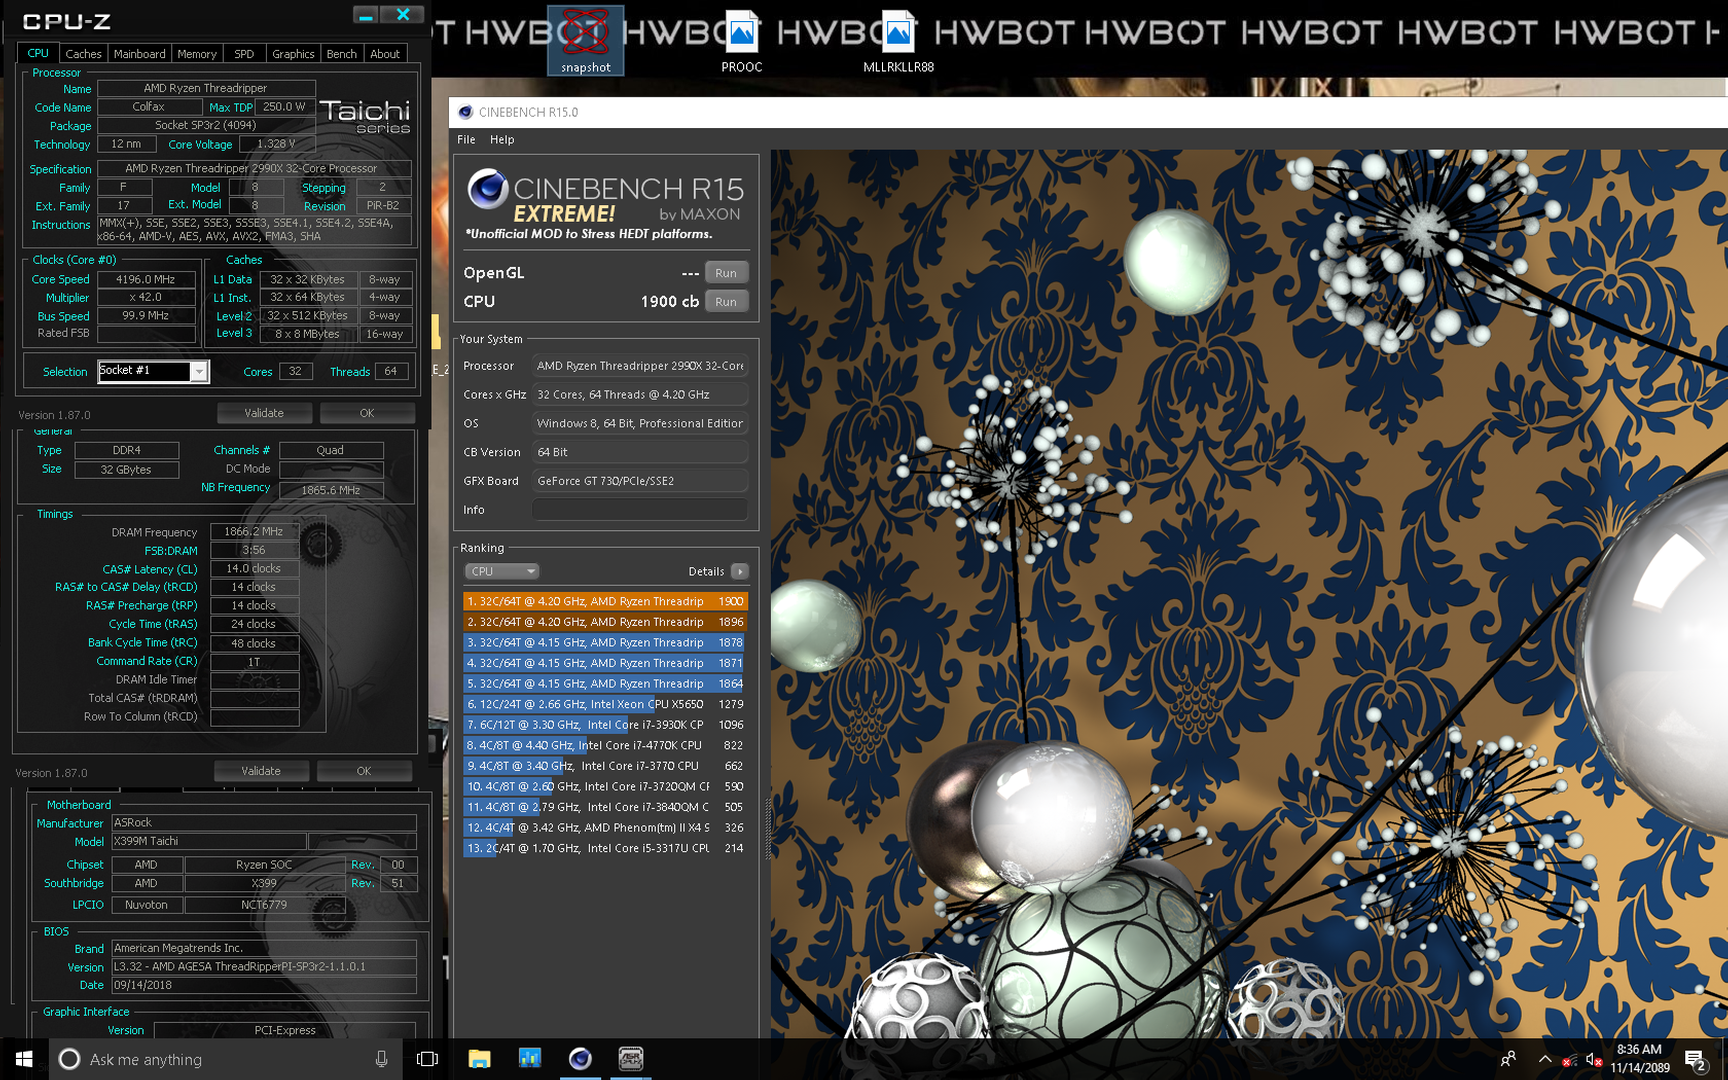Click OK button in Memory window
This screenshot has height=1080, width=1728.
point(364,771)
